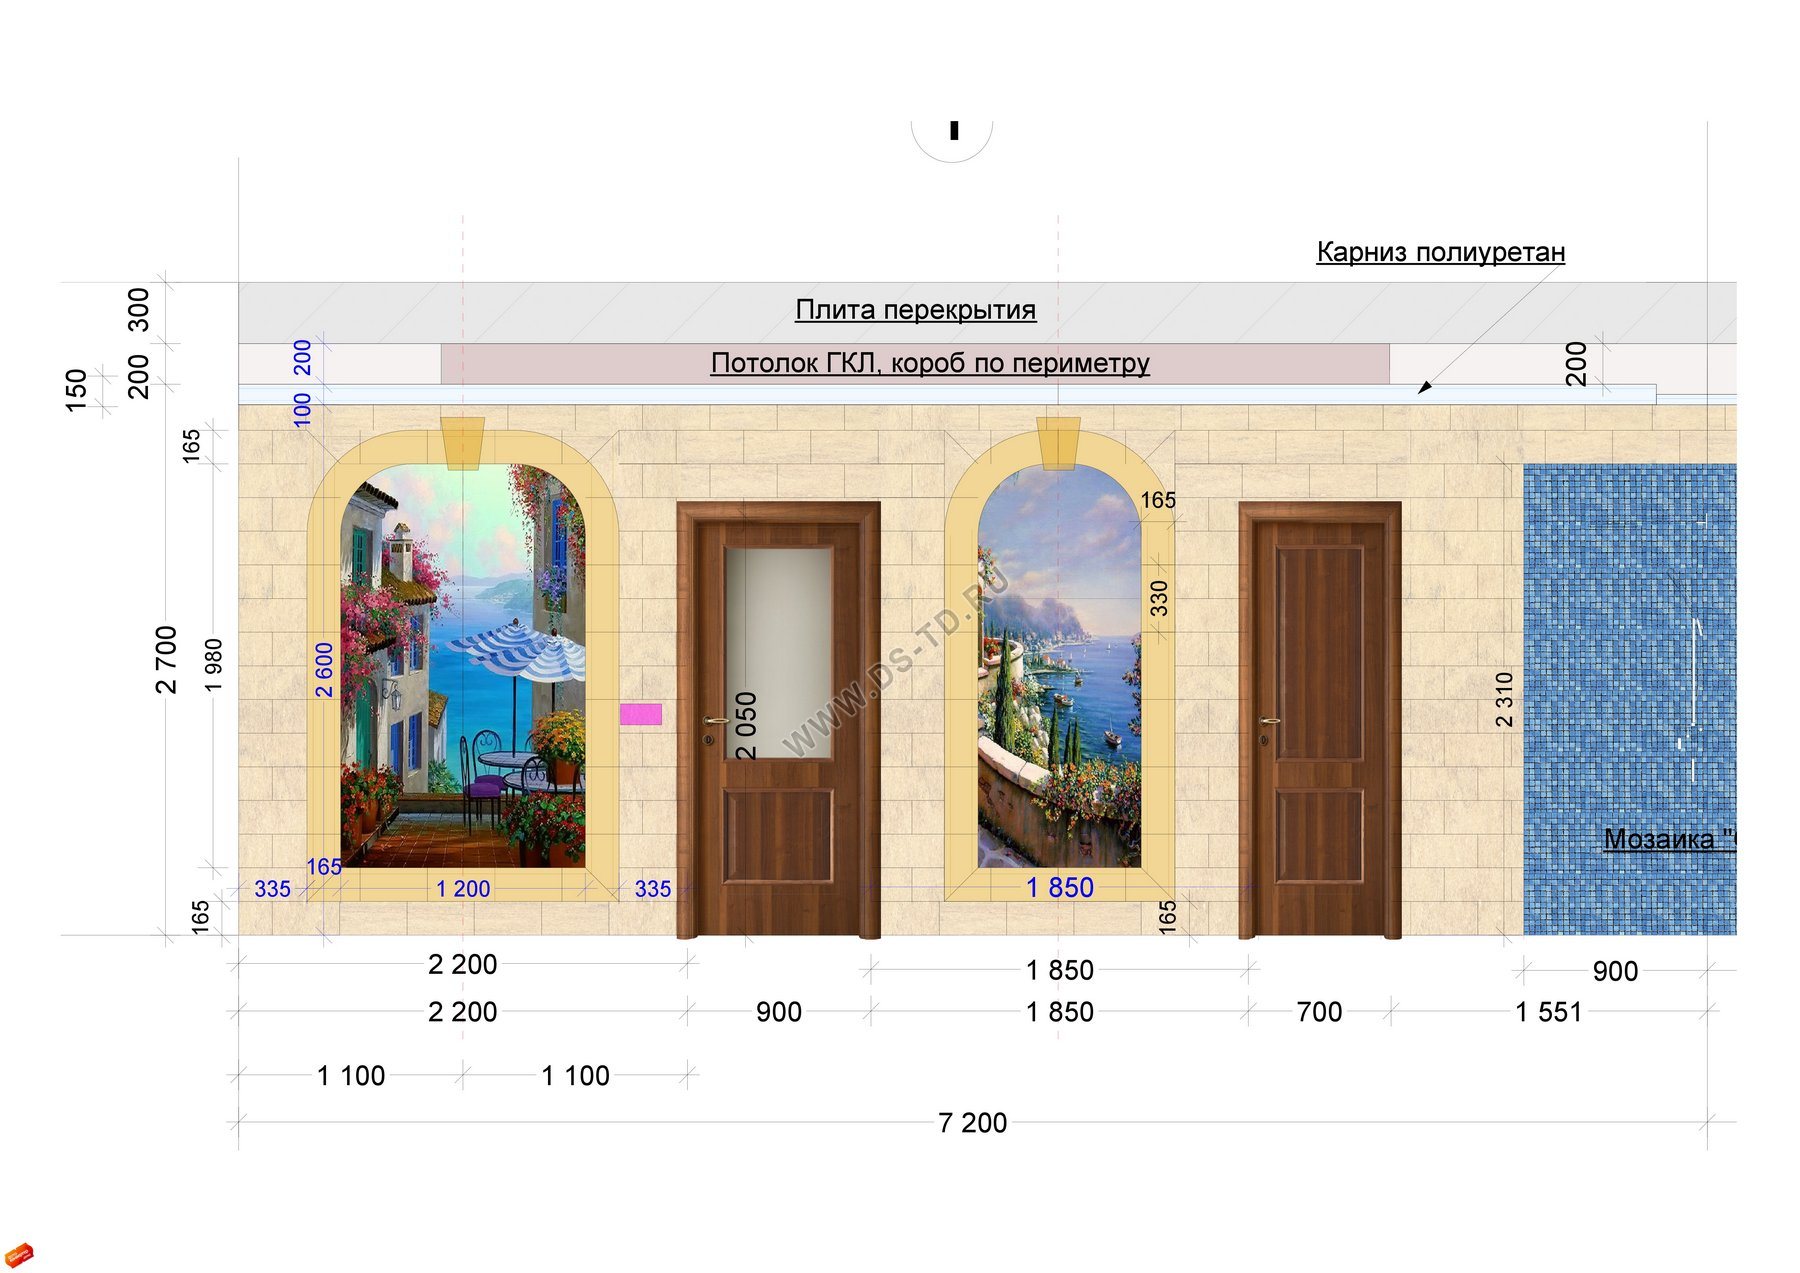Select the "1 980" vertical dimension
Viewport: 1800px width, 1273px height.
coord(214,665)
